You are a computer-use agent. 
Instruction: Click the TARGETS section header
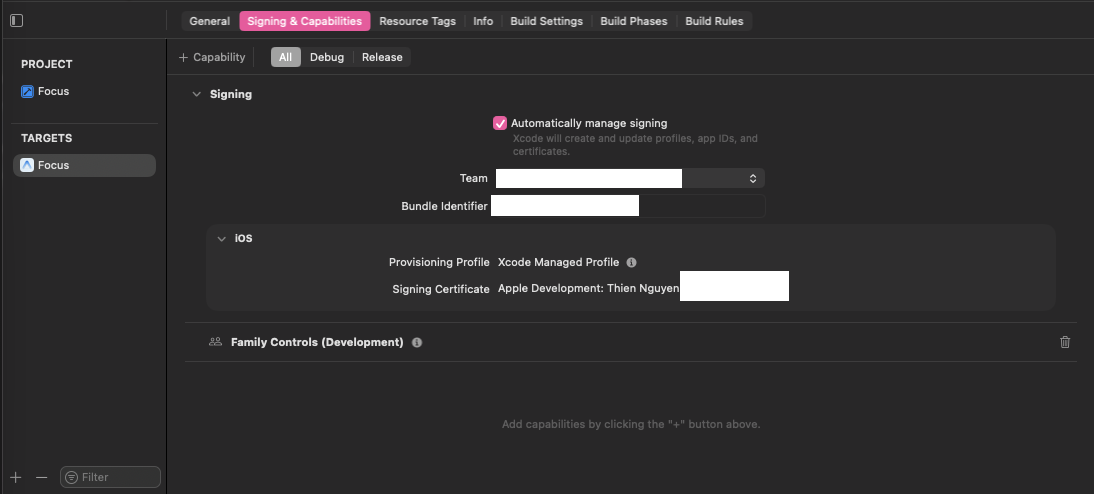(x=47, y=138)
